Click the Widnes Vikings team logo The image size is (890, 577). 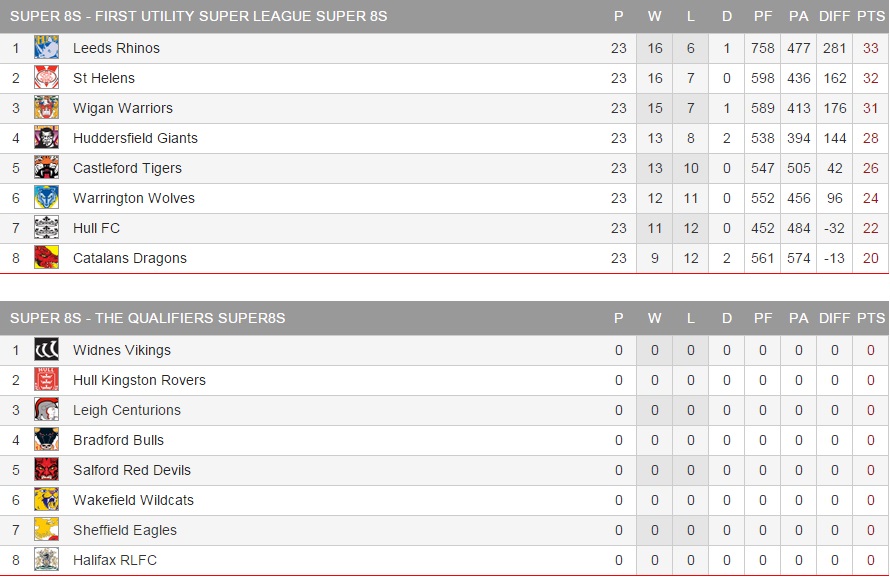pyautogui.click(x=46, y=350)
